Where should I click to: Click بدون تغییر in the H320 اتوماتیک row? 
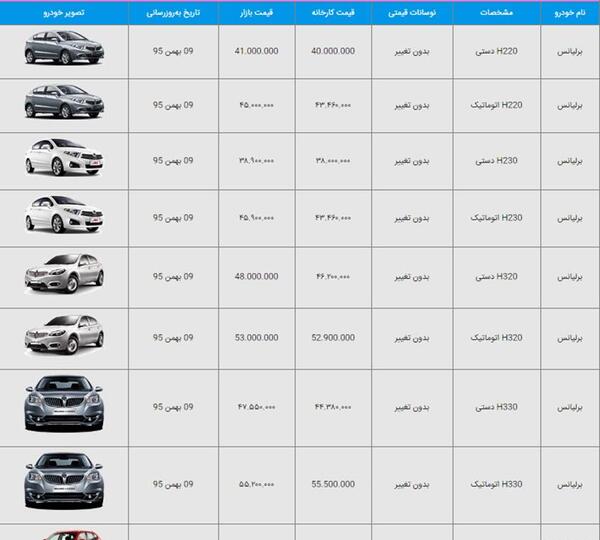(412, 338)
